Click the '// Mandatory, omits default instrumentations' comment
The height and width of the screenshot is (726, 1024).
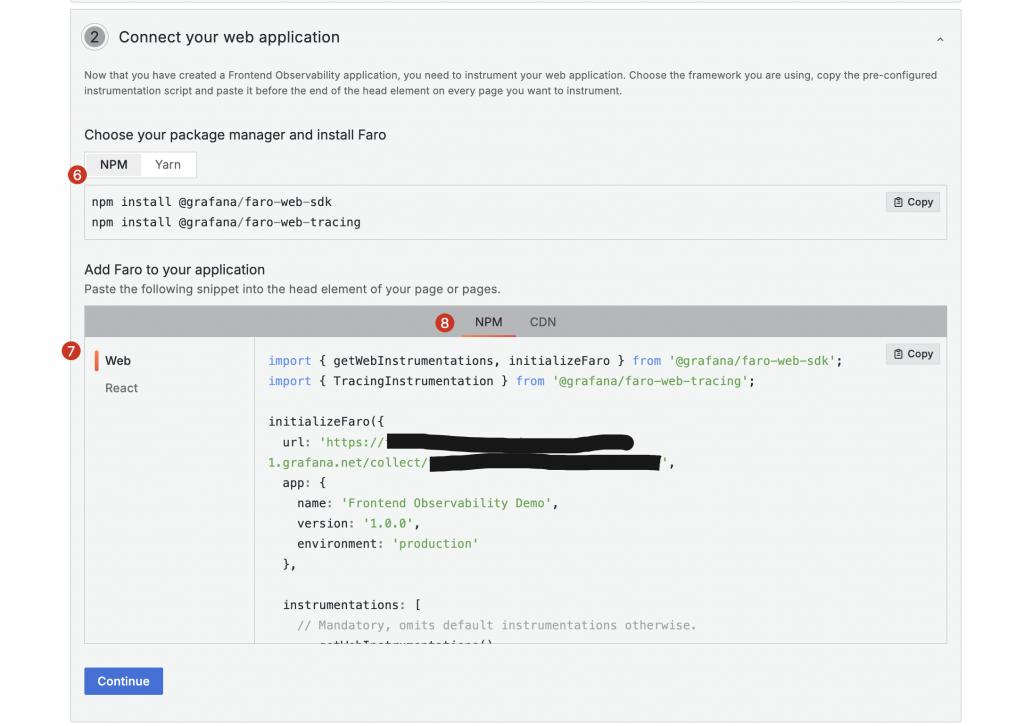click(497, 625)
